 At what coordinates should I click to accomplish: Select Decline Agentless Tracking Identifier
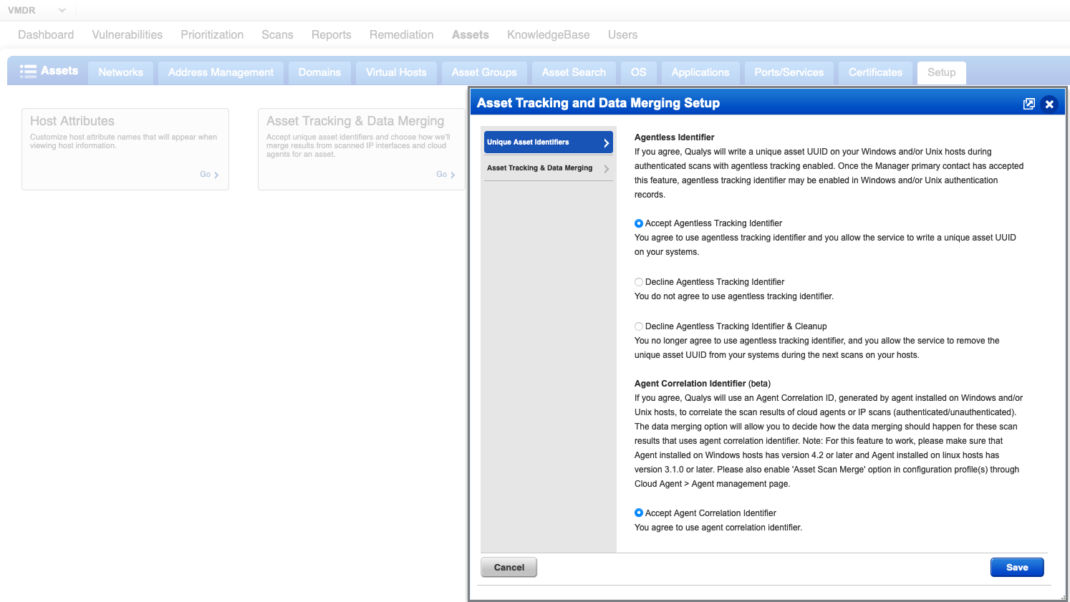click(638, 281)
